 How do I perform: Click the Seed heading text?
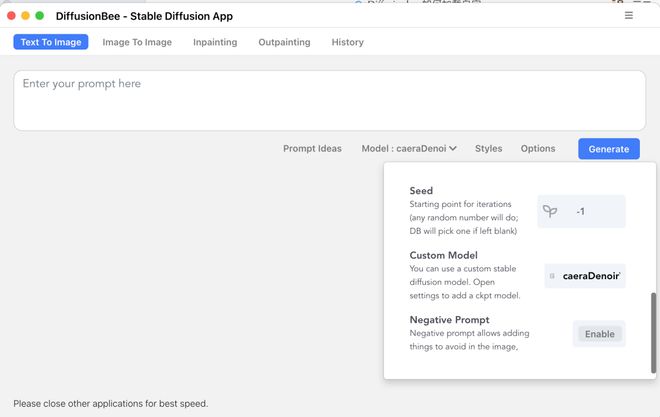coord(421,191)
